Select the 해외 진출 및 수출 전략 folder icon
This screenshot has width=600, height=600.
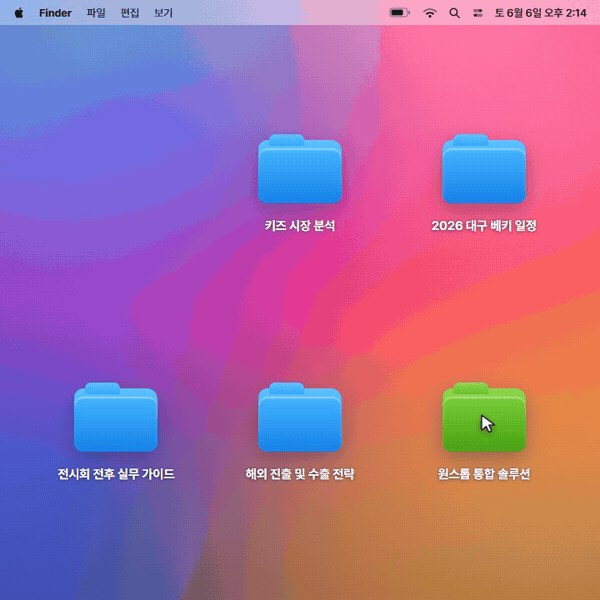coord(300,417)
